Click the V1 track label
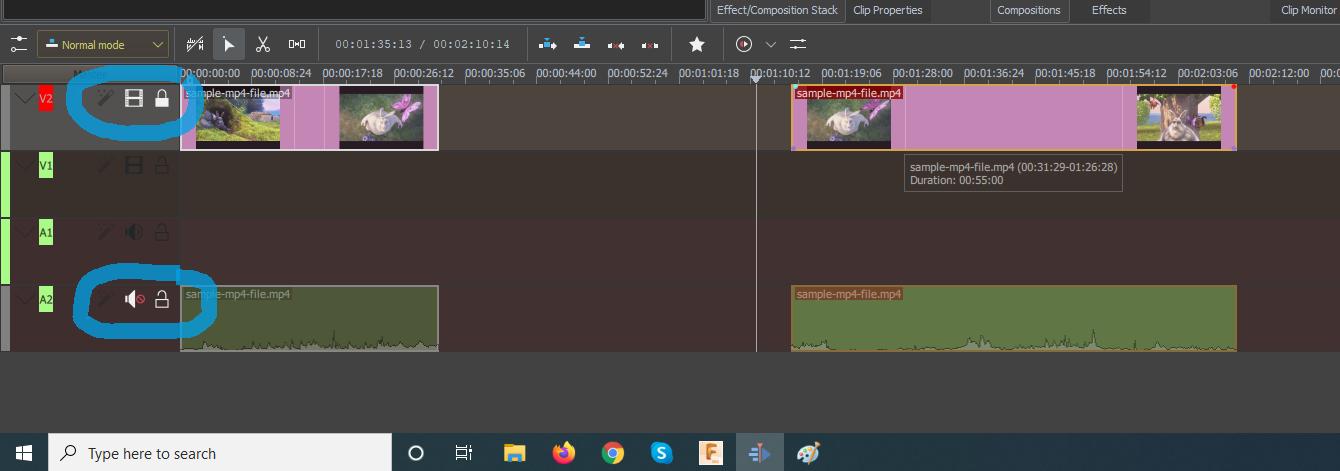This screenshot has height=471, width=1340. click(x=46, y=166)
